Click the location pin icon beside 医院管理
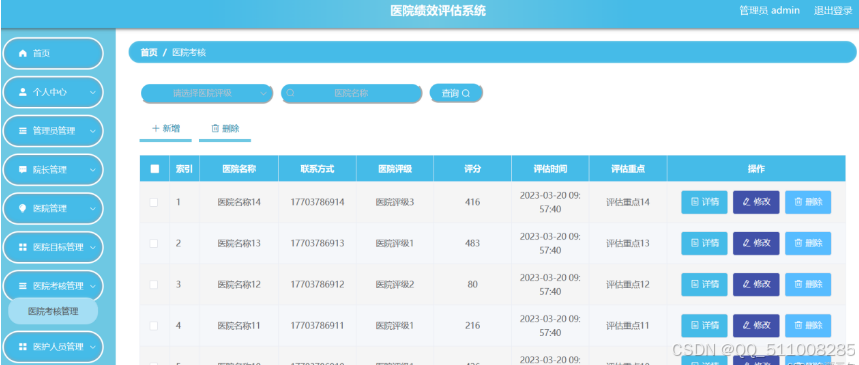Viewport: 859px width, 365px height. (x=22, y=208)
